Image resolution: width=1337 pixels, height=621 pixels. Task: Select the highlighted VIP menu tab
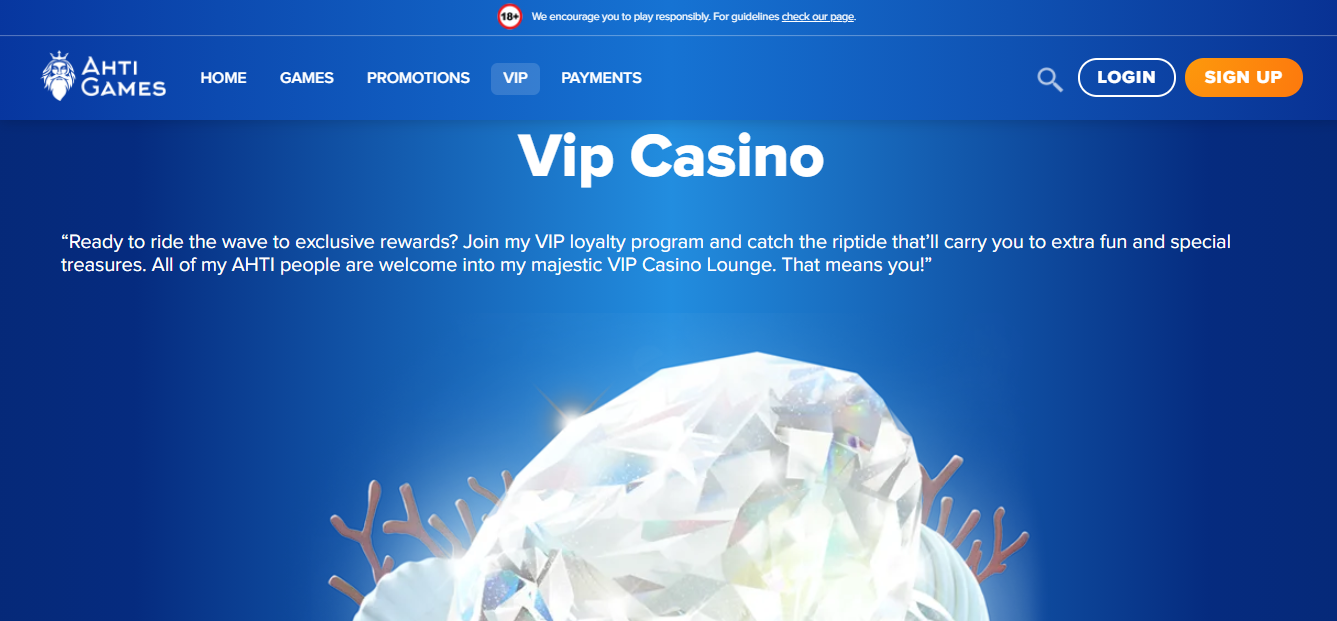pos(515,78)
